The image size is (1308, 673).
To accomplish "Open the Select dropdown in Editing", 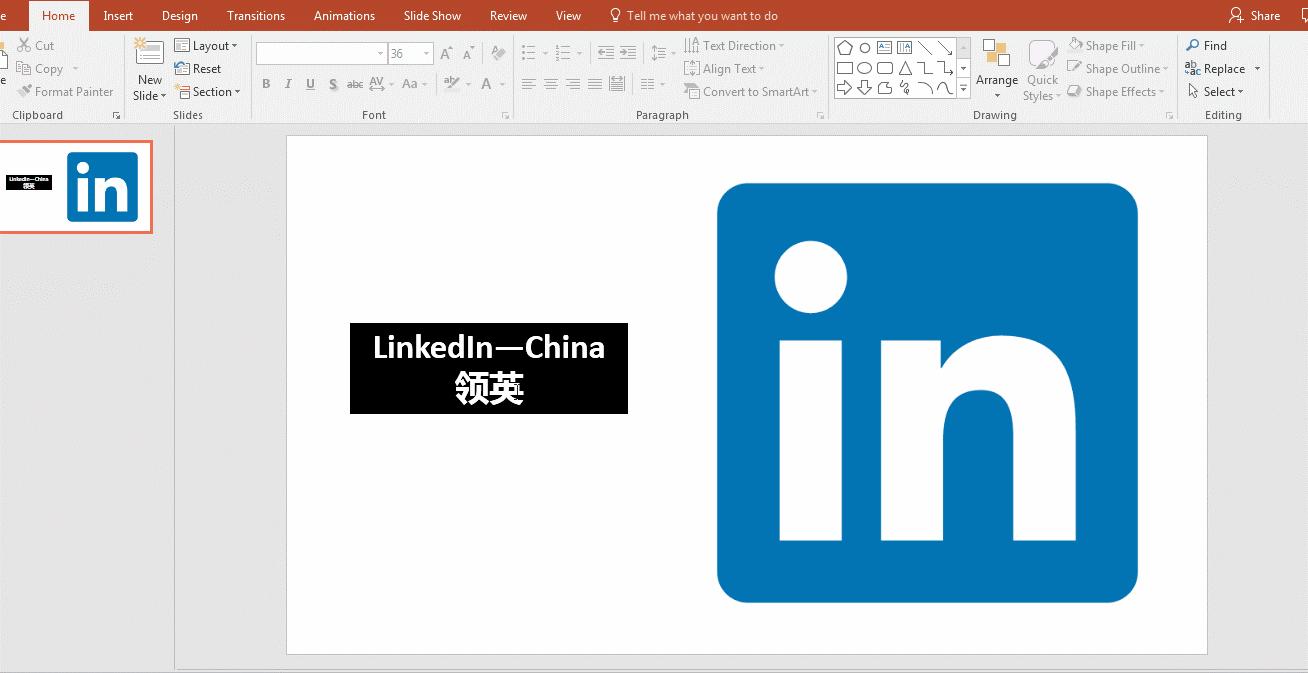I will 1216,92.
